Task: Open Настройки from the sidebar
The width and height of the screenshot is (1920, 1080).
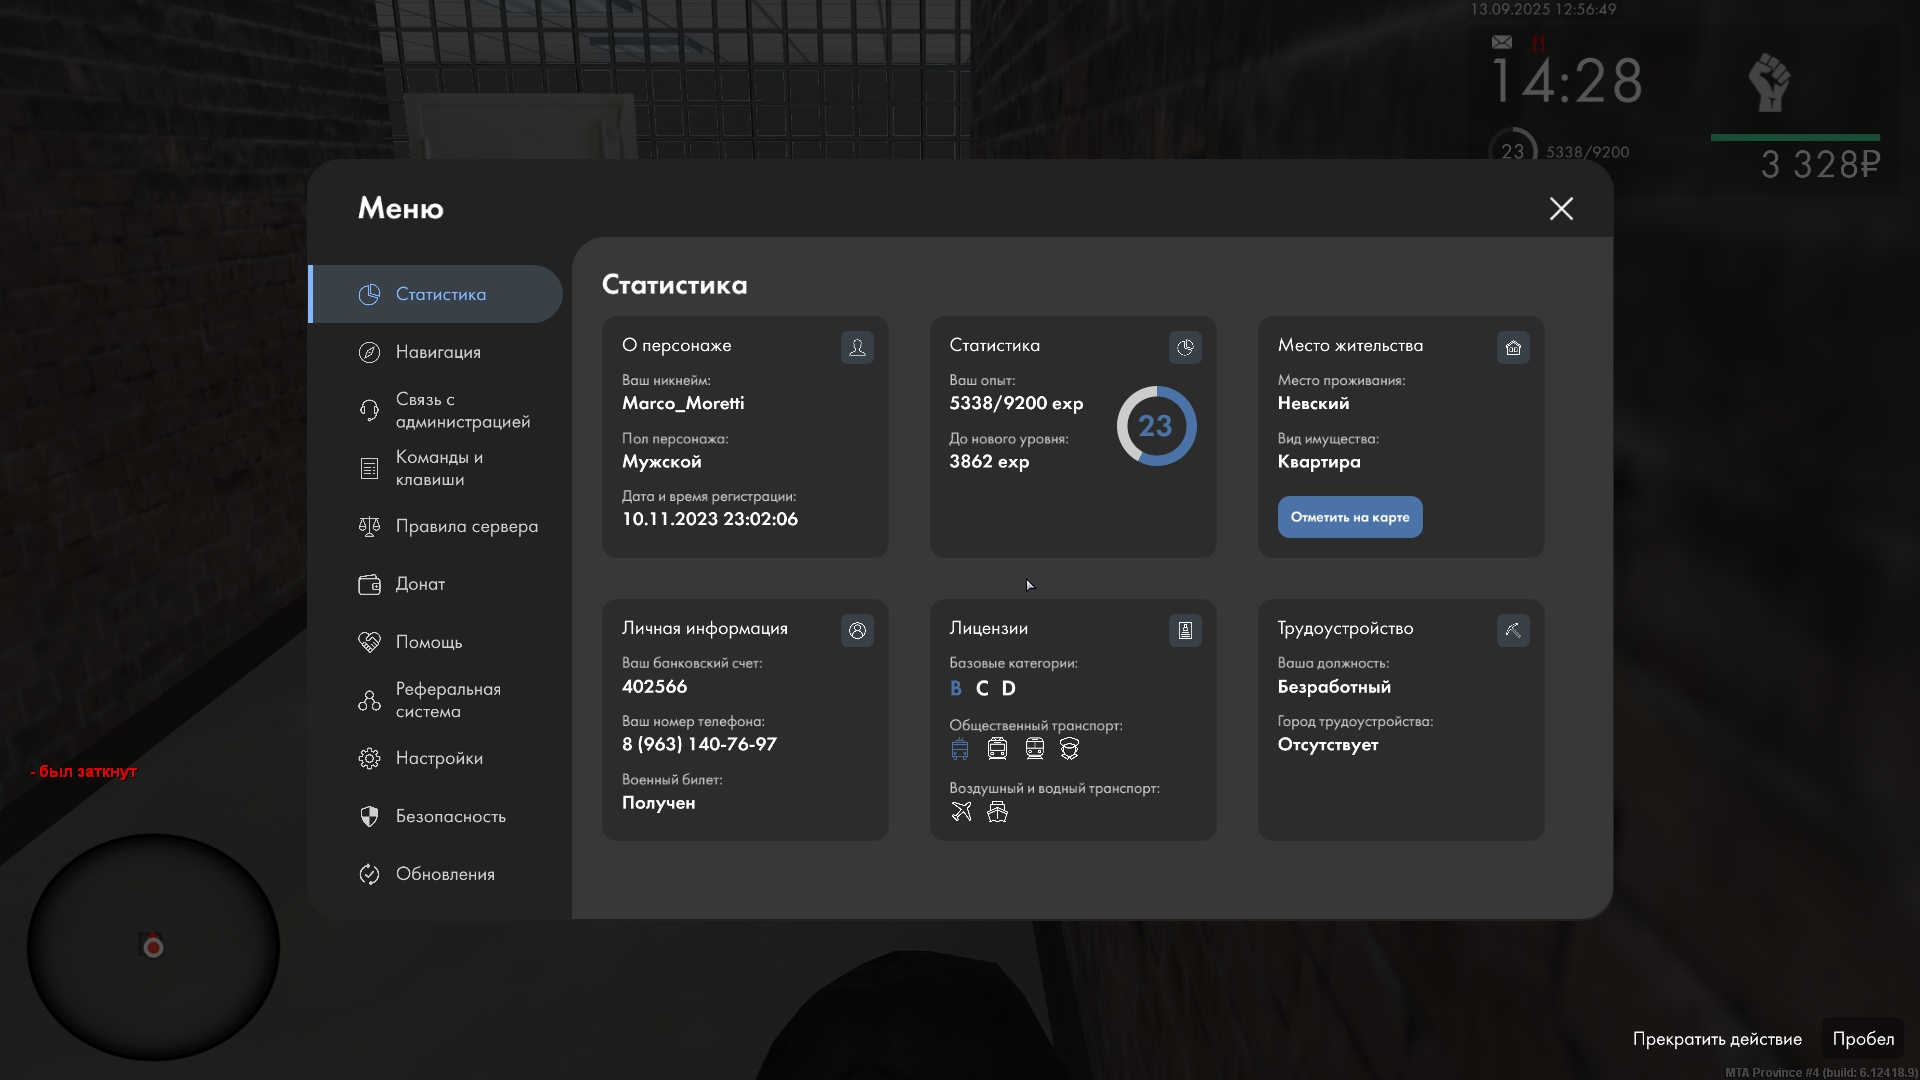Action: (438, 758)
